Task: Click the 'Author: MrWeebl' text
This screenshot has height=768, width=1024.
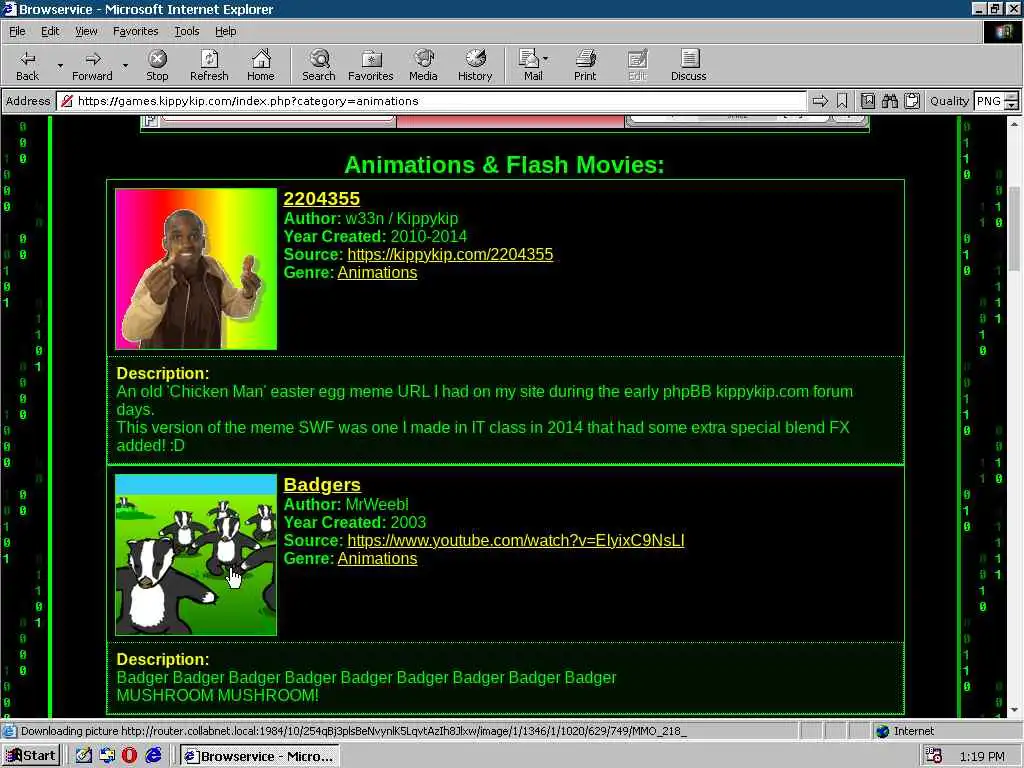Action: [x=346, y=504]
